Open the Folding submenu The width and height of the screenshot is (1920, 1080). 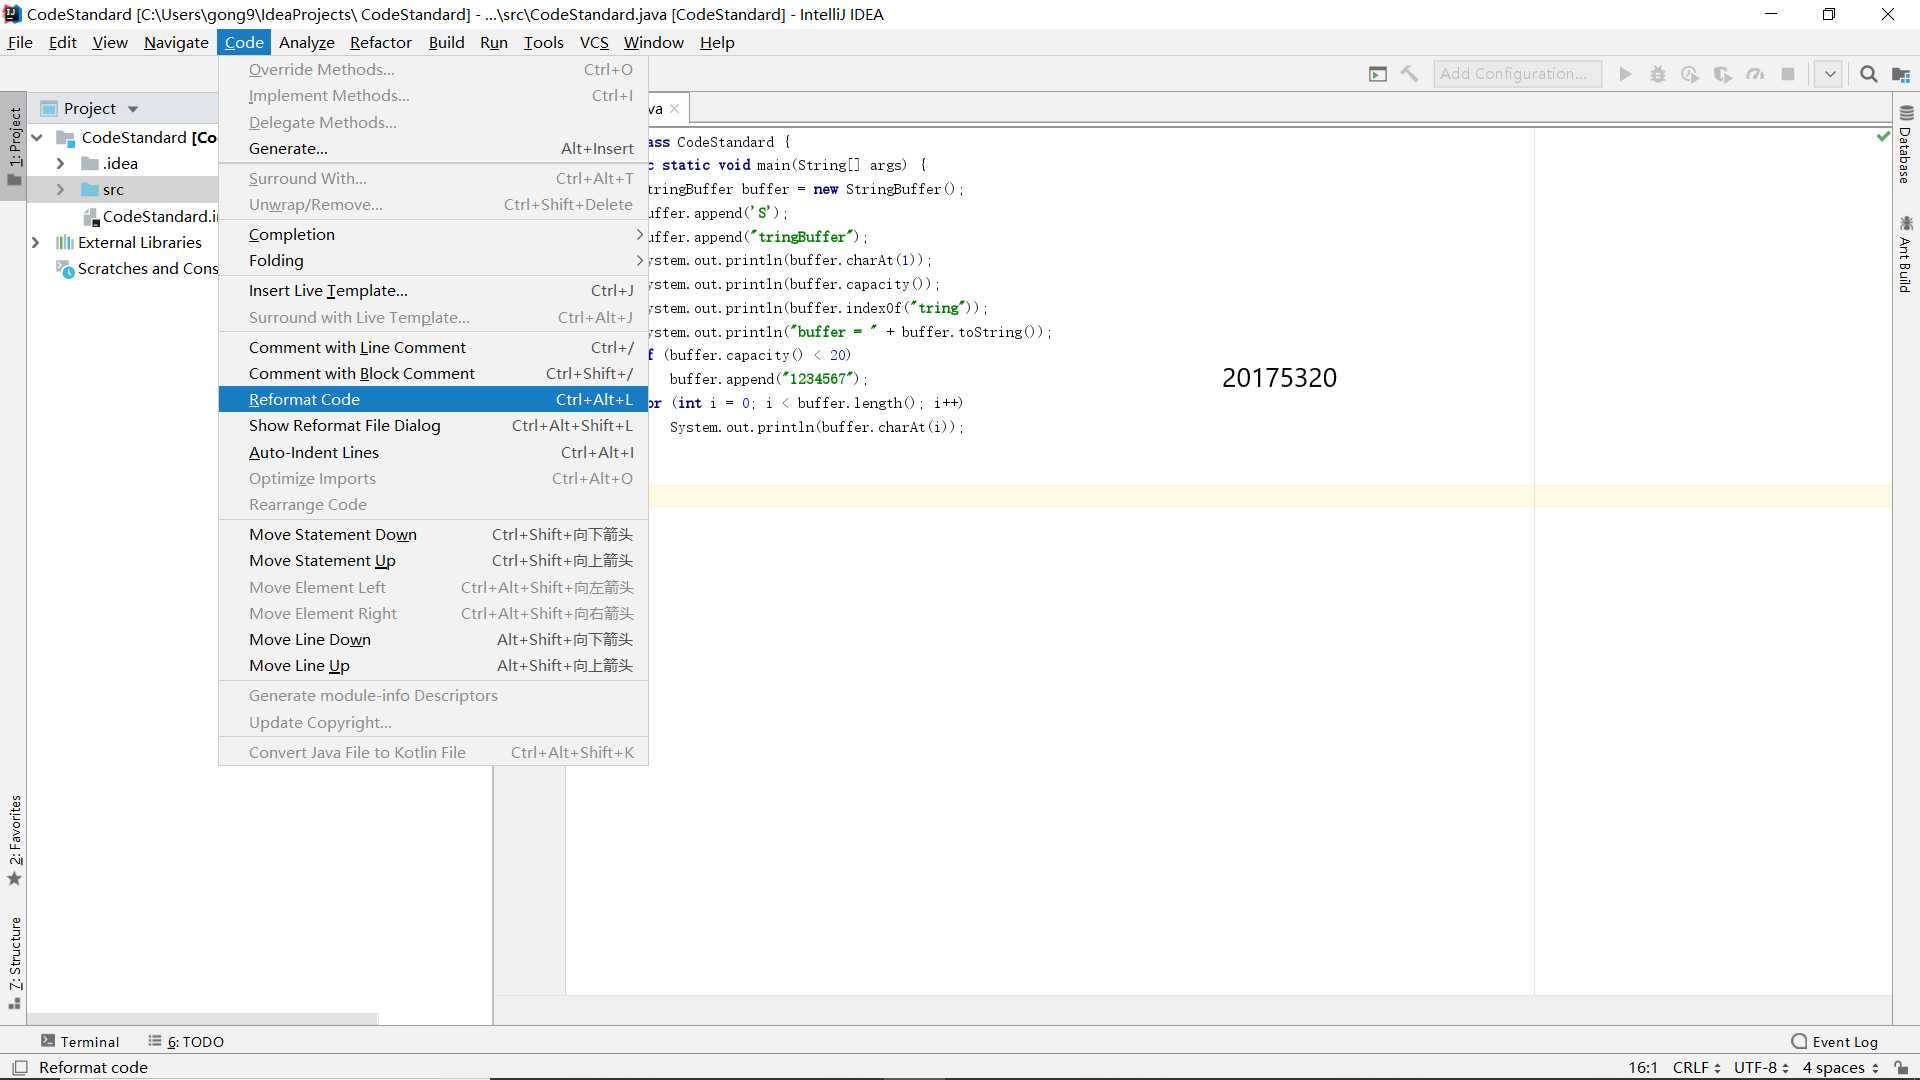pos(433,260)
